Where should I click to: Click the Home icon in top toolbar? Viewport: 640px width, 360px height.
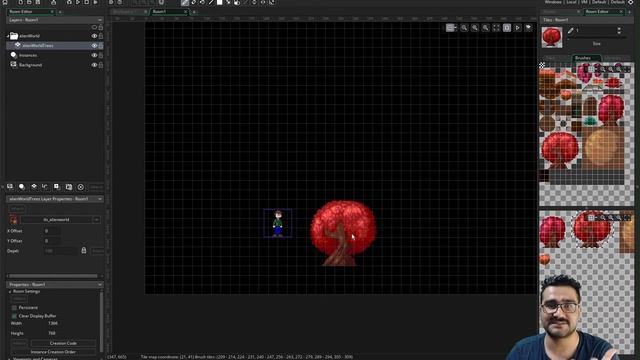(4, 2)
